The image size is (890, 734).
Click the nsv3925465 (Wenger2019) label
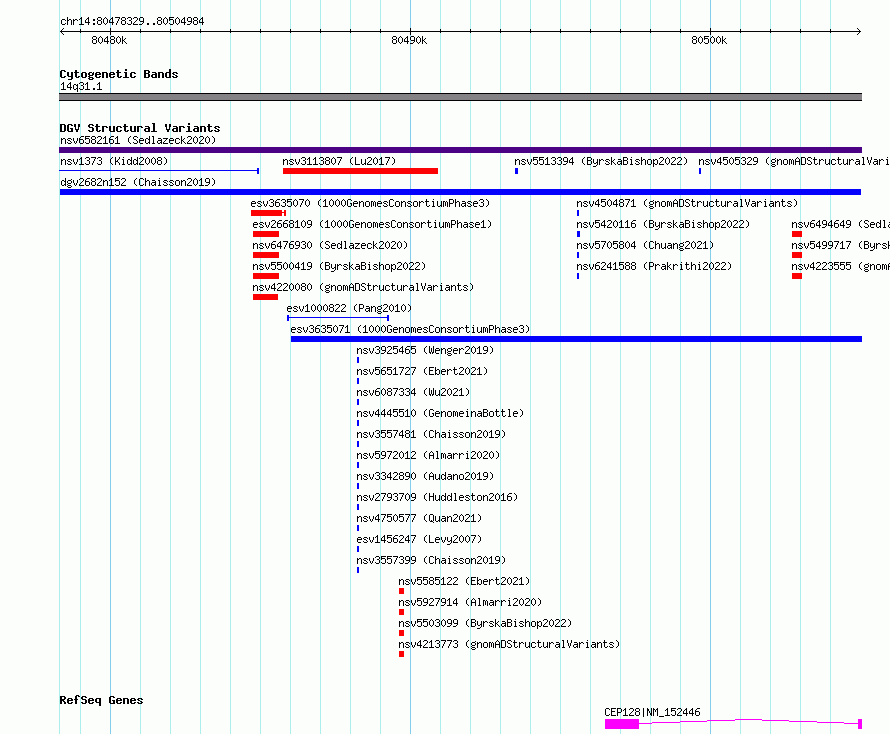pos(425,350)
